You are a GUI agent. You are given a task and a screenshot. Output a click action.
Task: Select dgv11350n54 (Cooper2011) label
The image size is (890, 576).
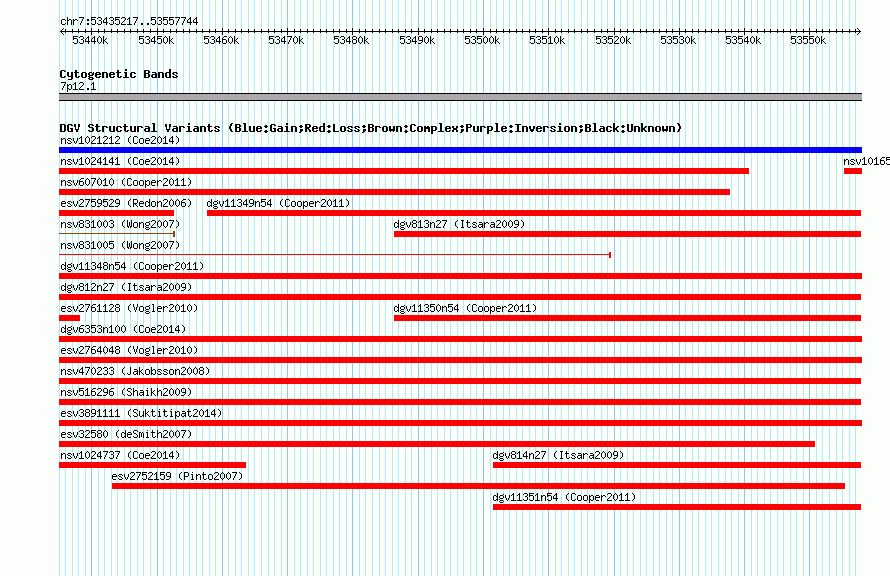465,308
